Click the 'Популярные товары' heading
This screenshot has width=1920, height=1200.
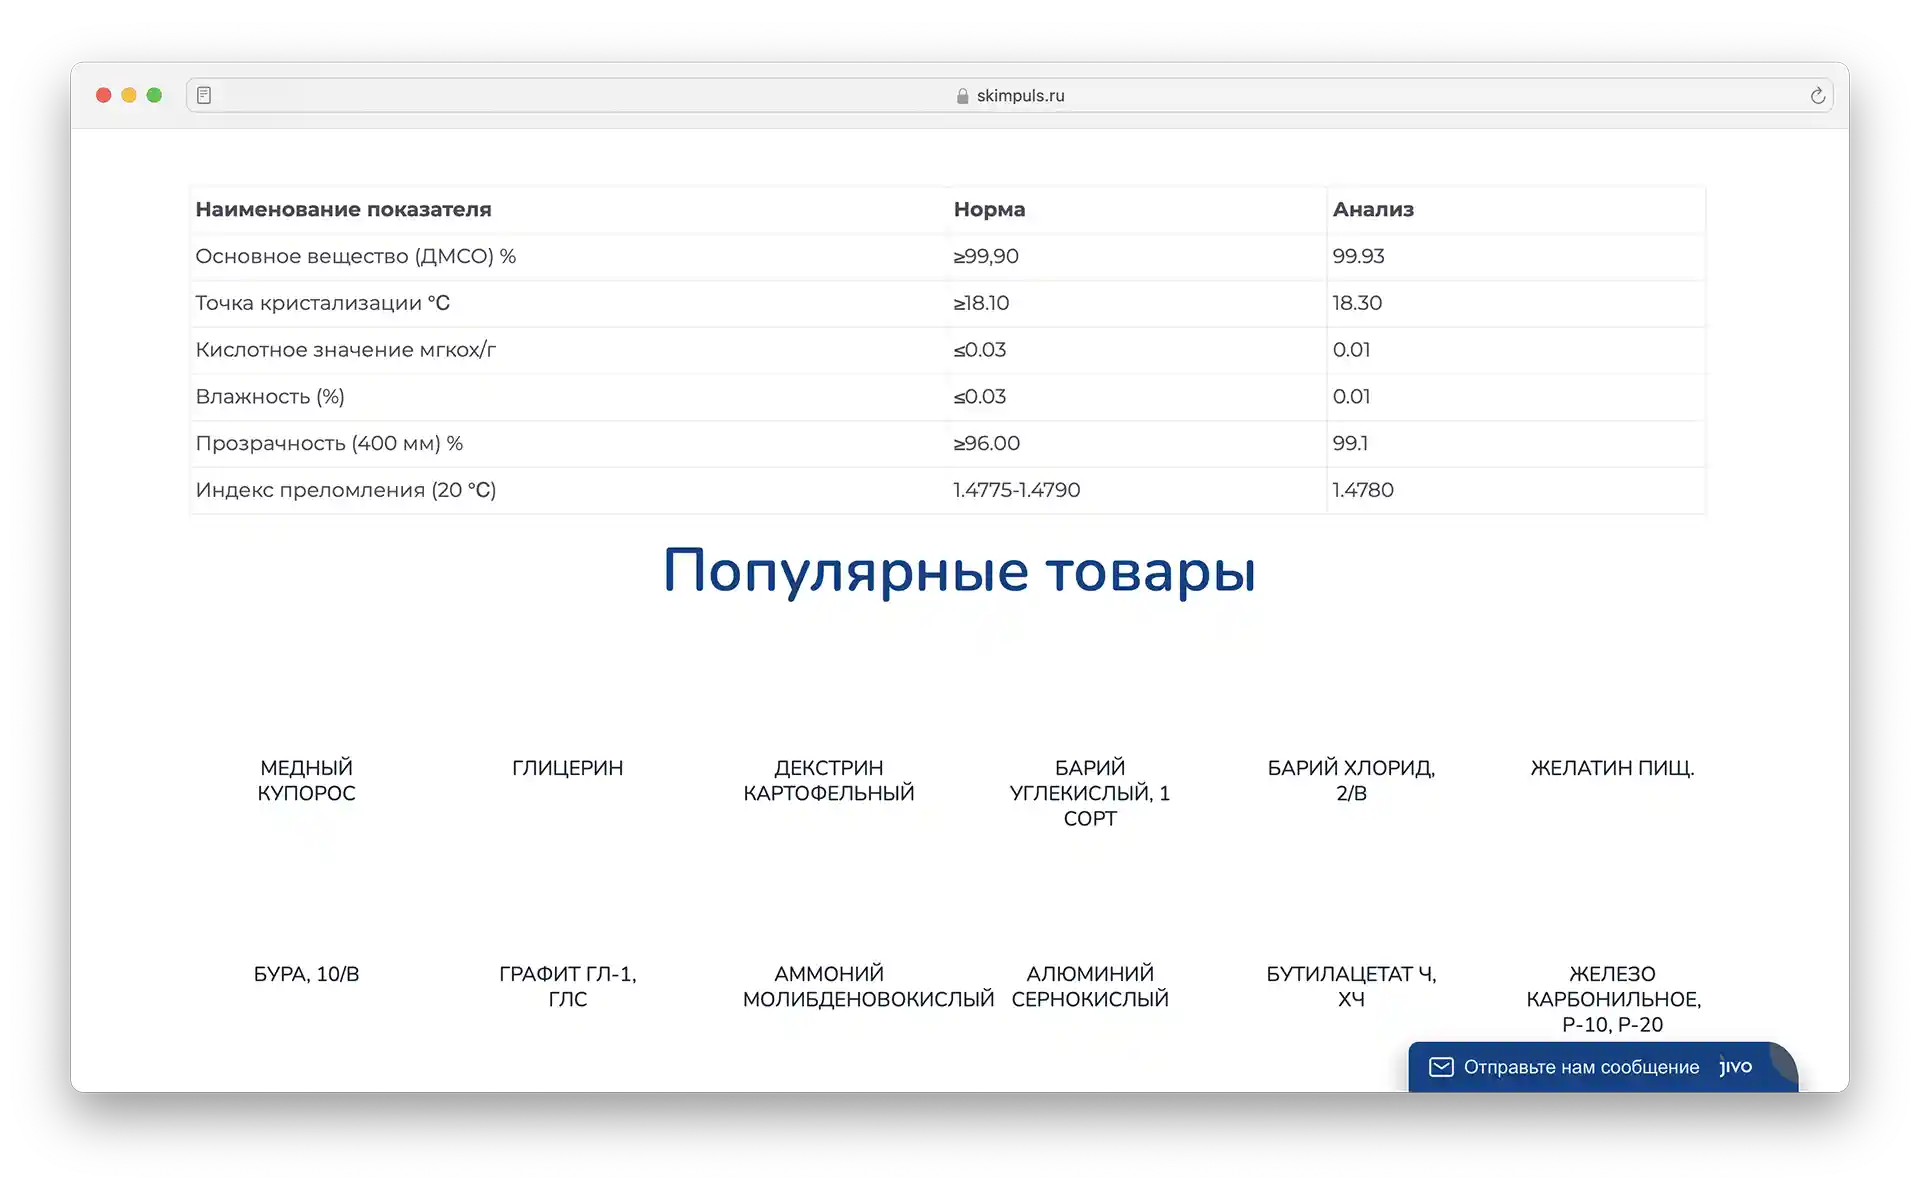pyautogui.click(x=959, y=572)
